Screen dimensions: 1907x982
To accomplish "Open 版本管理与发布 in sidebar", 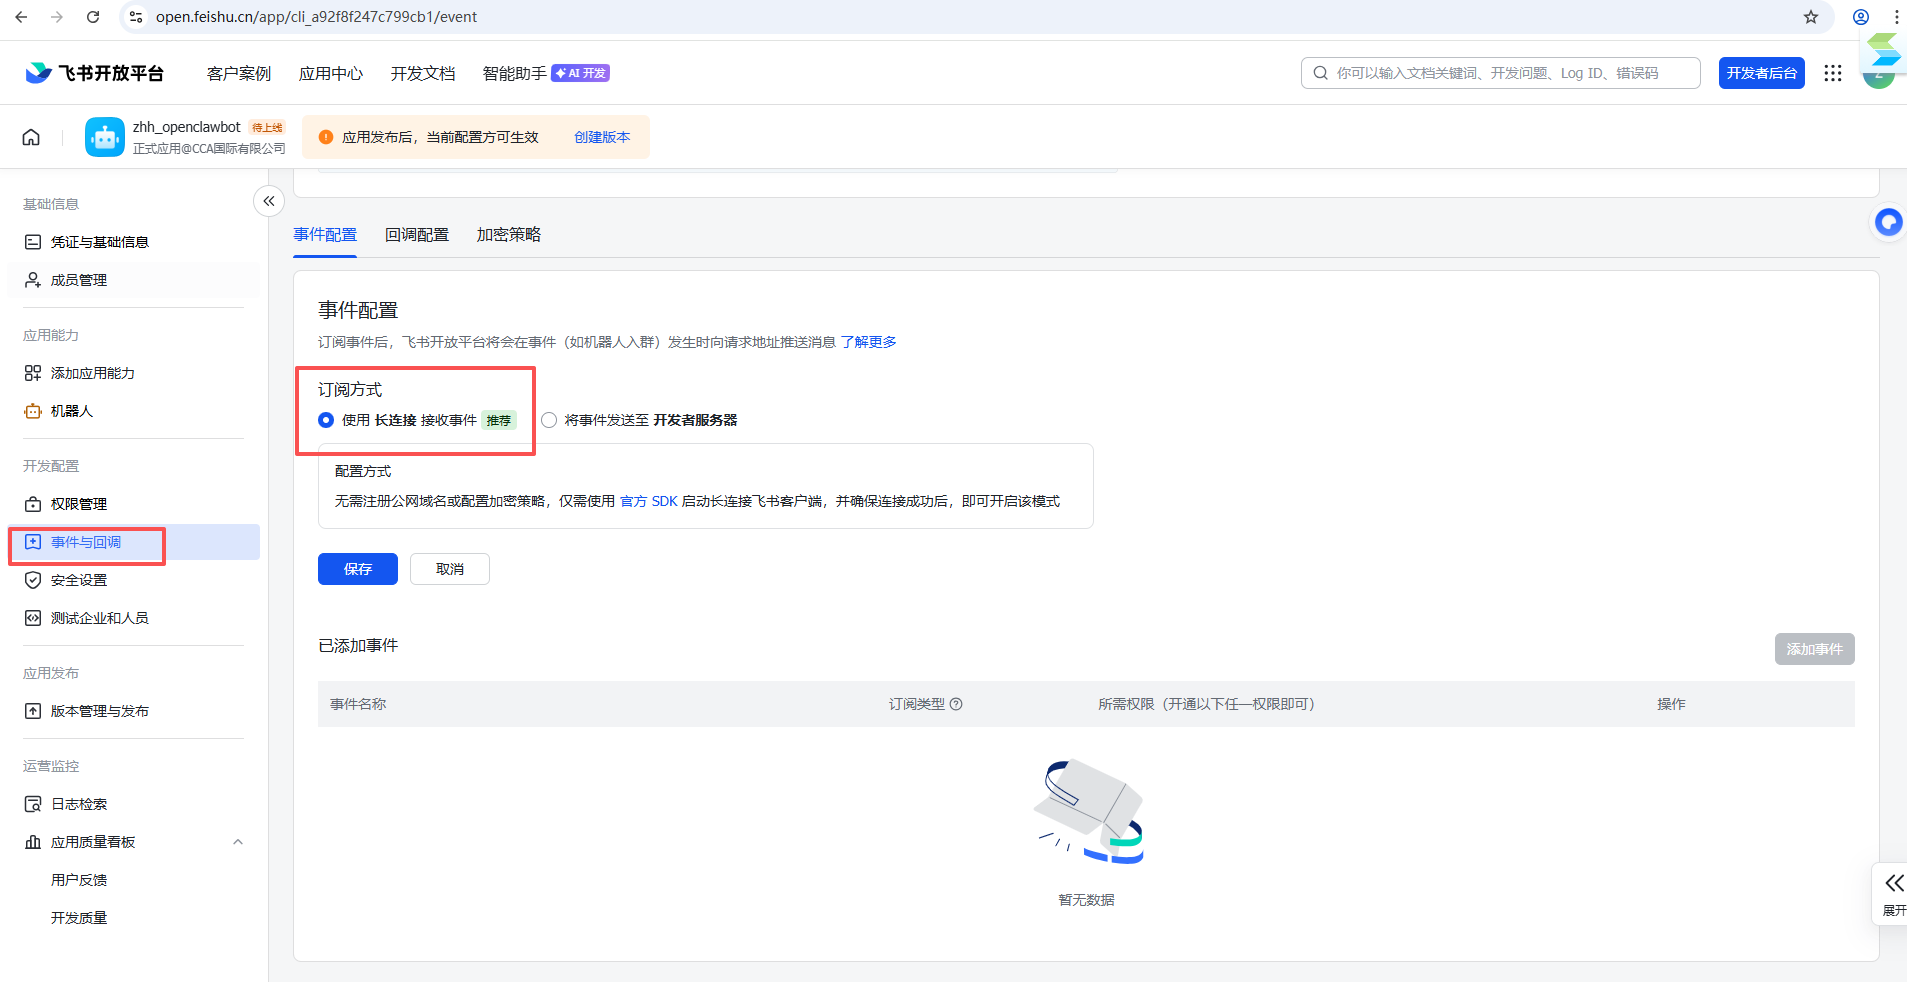I will [100, 711].
